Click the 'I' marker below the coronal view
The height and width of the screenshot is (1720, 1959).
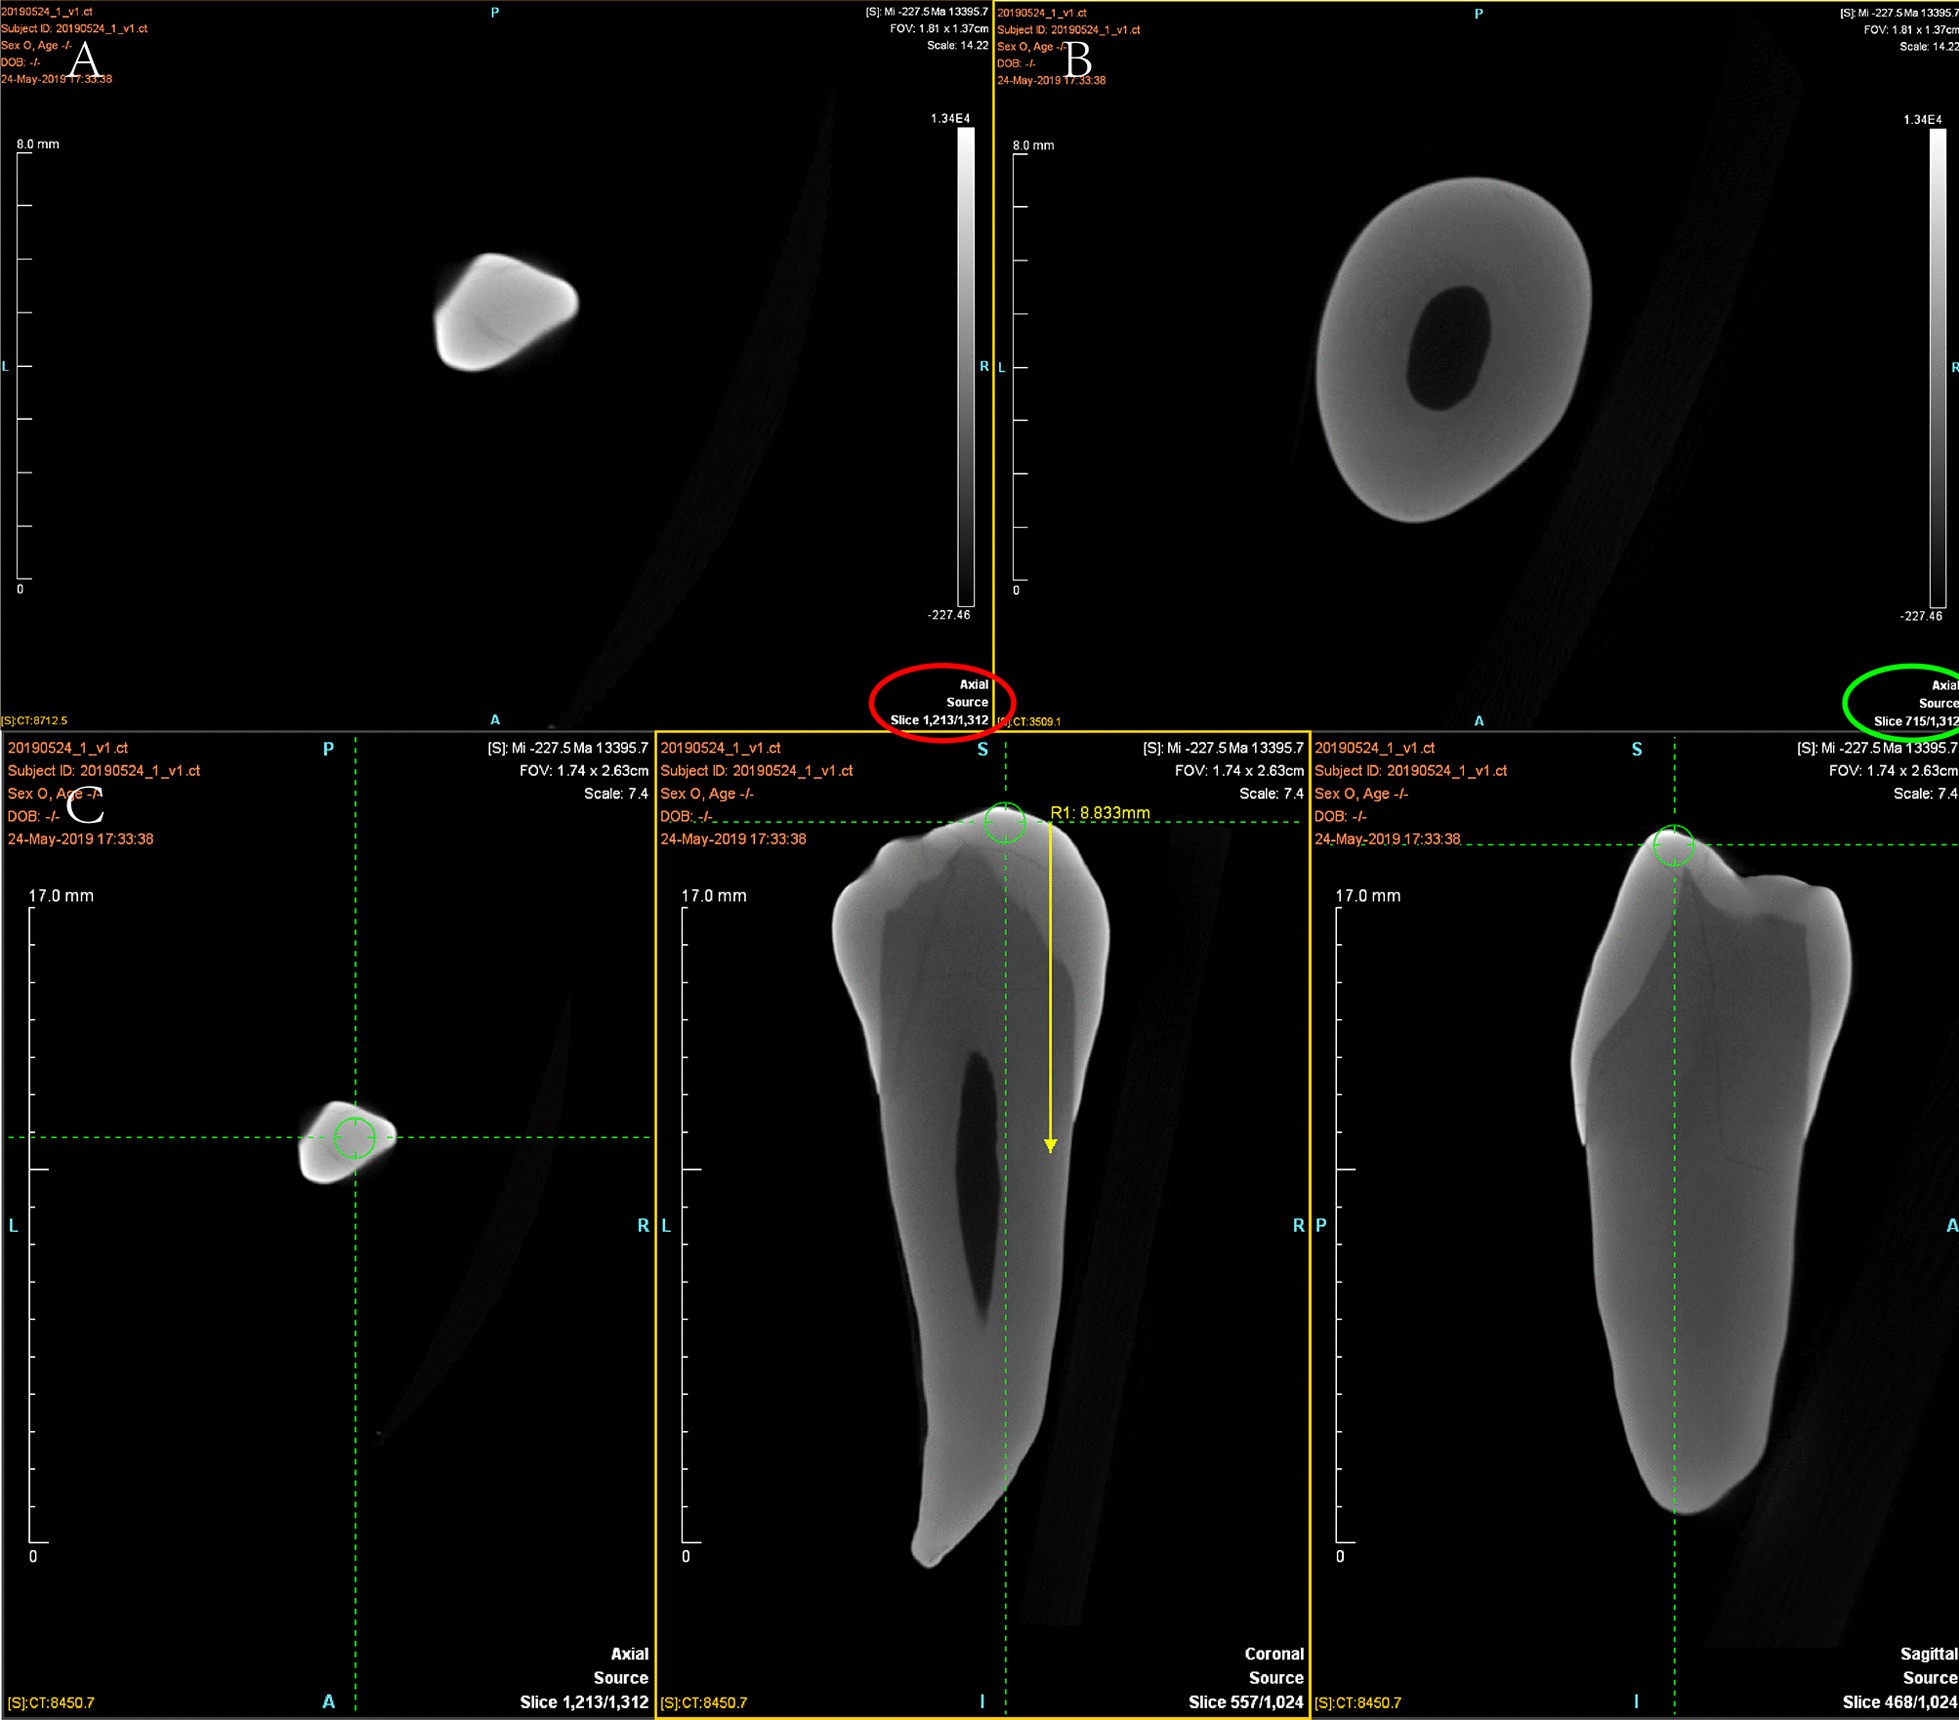(x=982, y=1701)
